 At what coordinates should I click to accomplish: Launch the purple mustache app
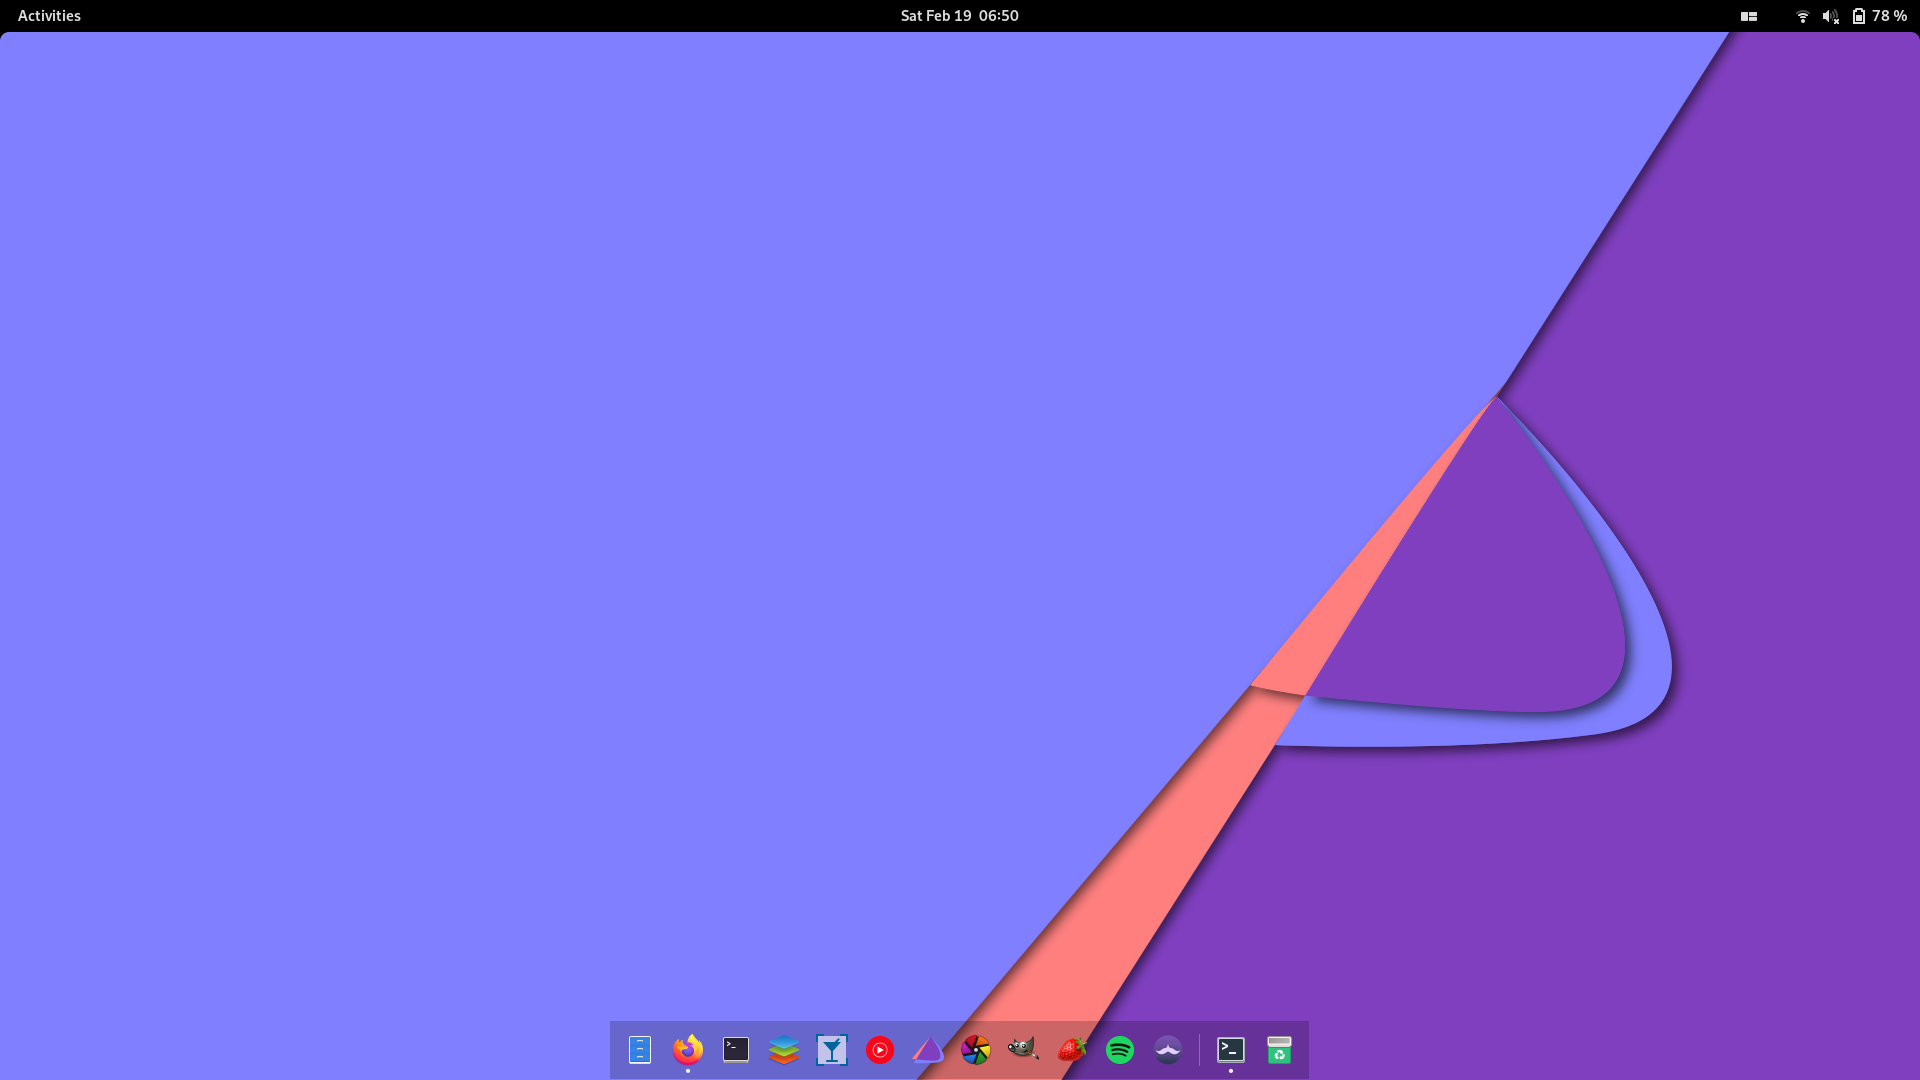tap(1167, 1050)
